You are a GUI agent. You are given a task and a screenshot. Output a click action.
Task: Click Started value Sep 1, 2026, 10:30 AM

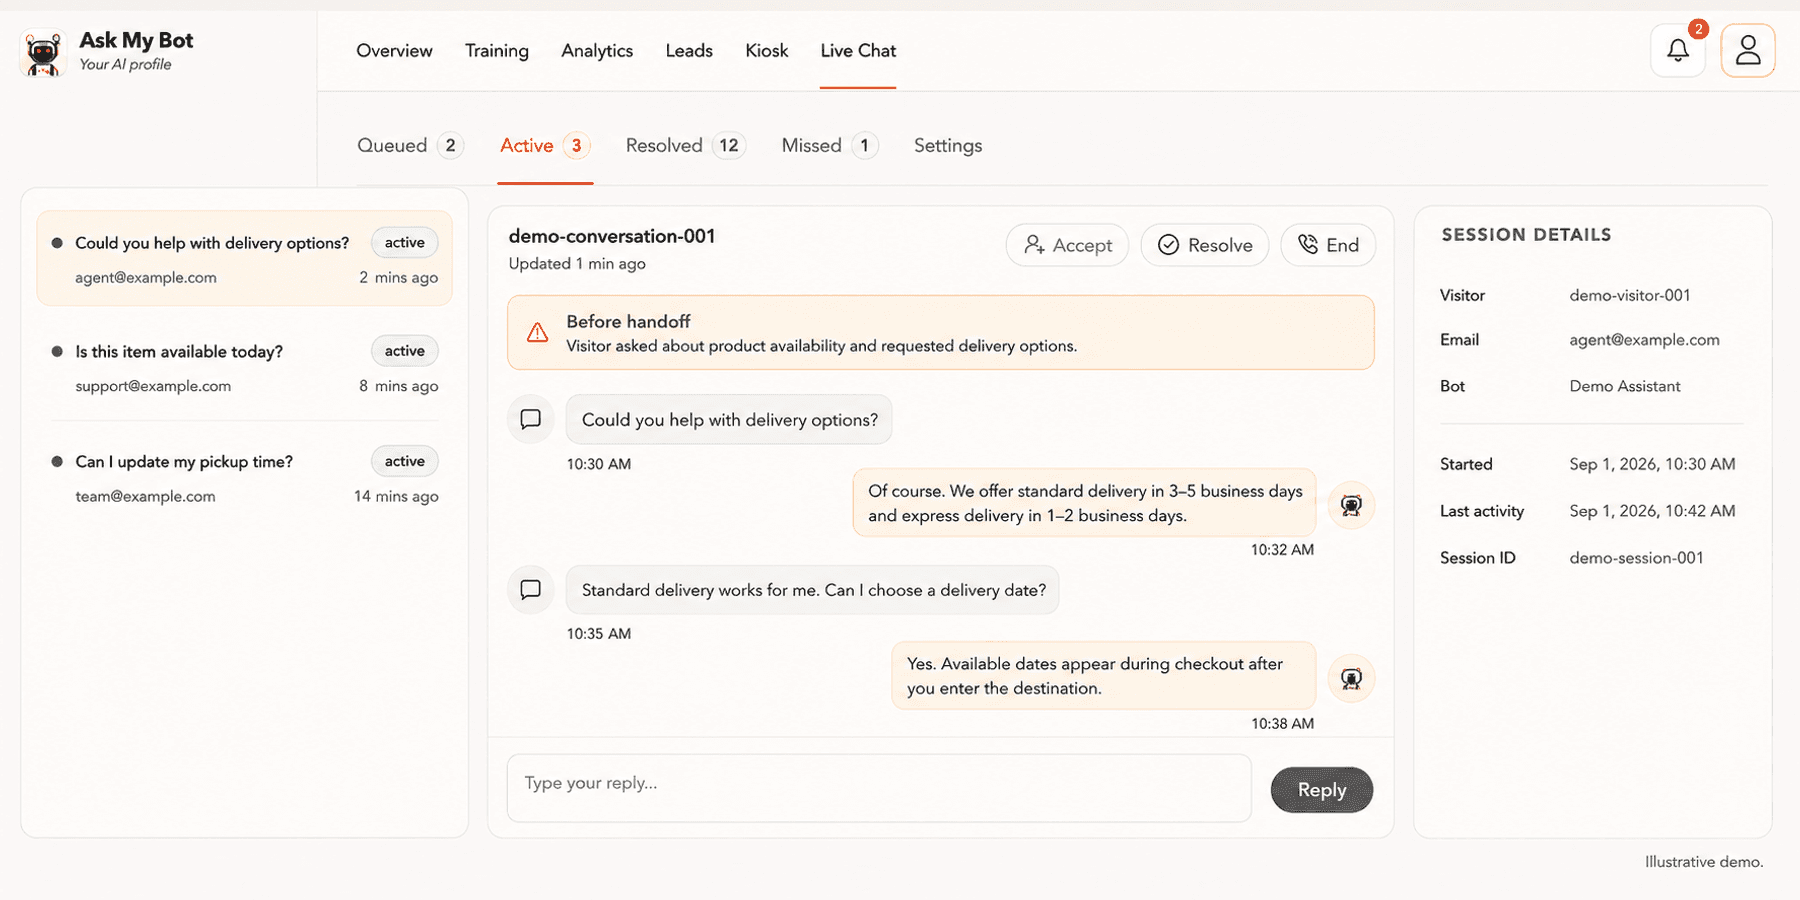pos(1652,464)
